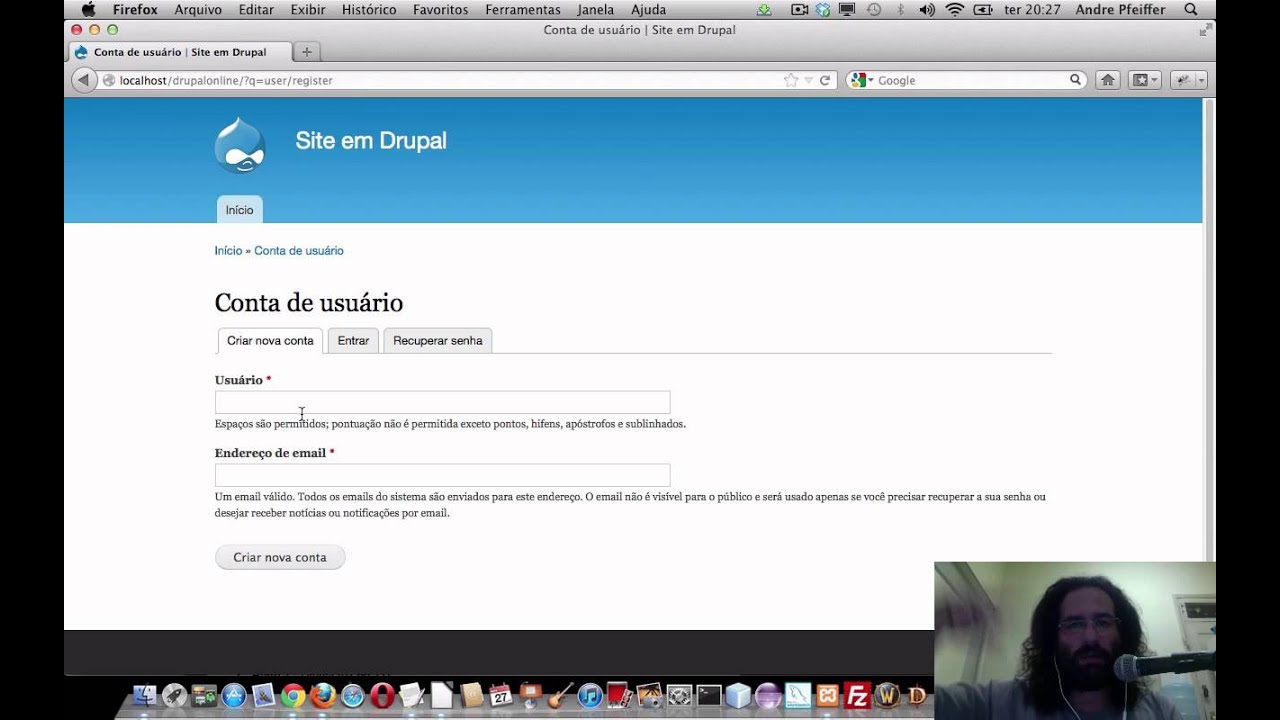Focus the Usuário text field

coord(442,402)
